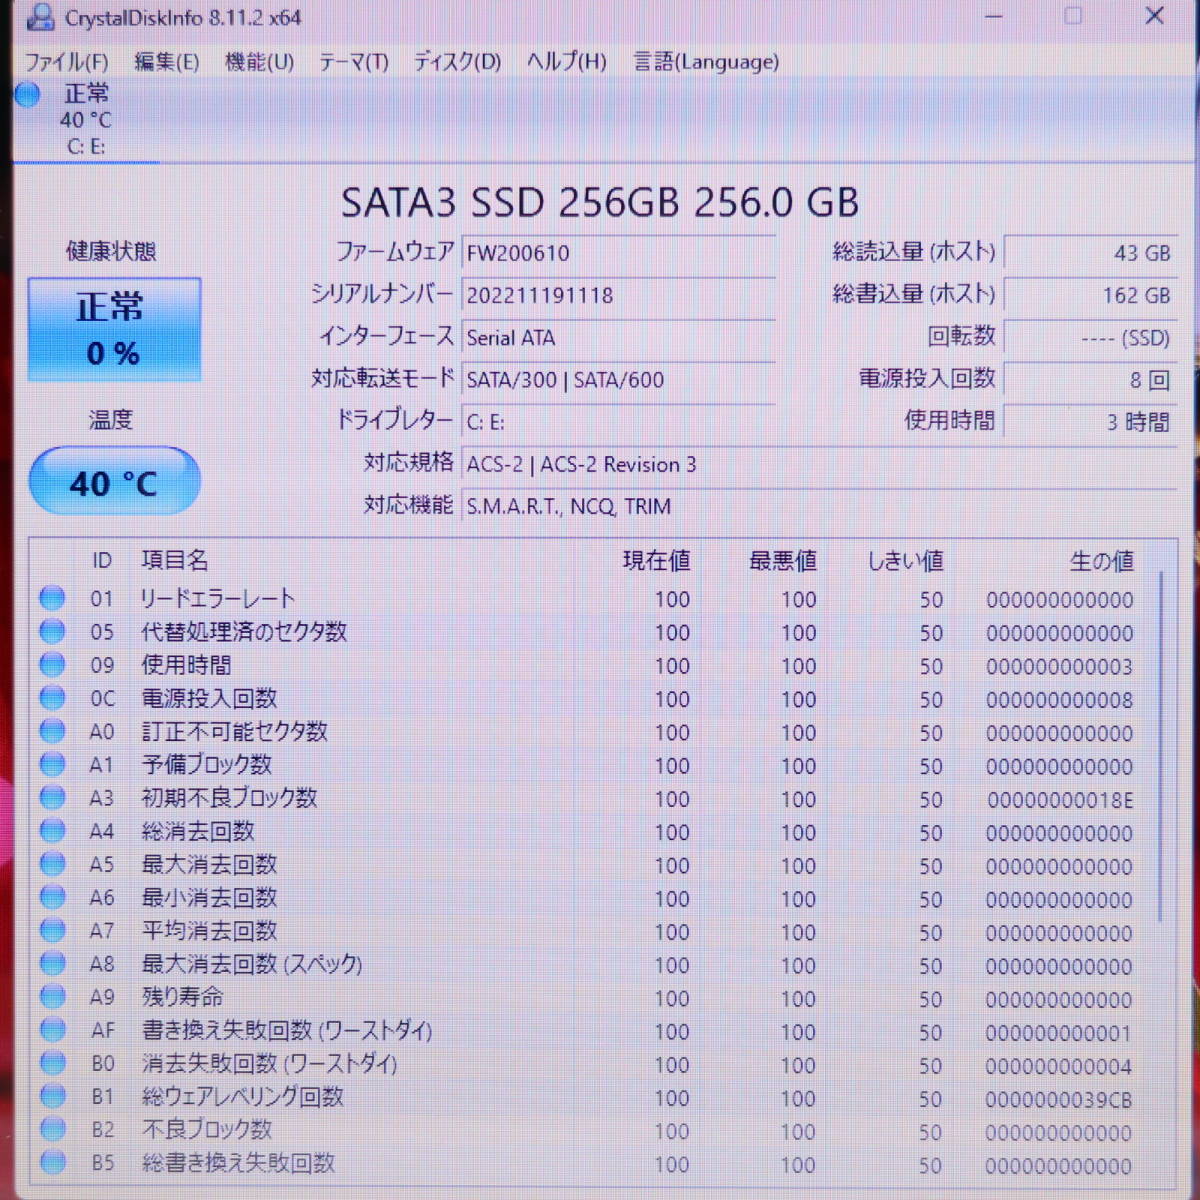Click the disk title SATA3 SSD 256GB 256.0 GB
The image size is (1200, 1200).
tap(600, 203)
